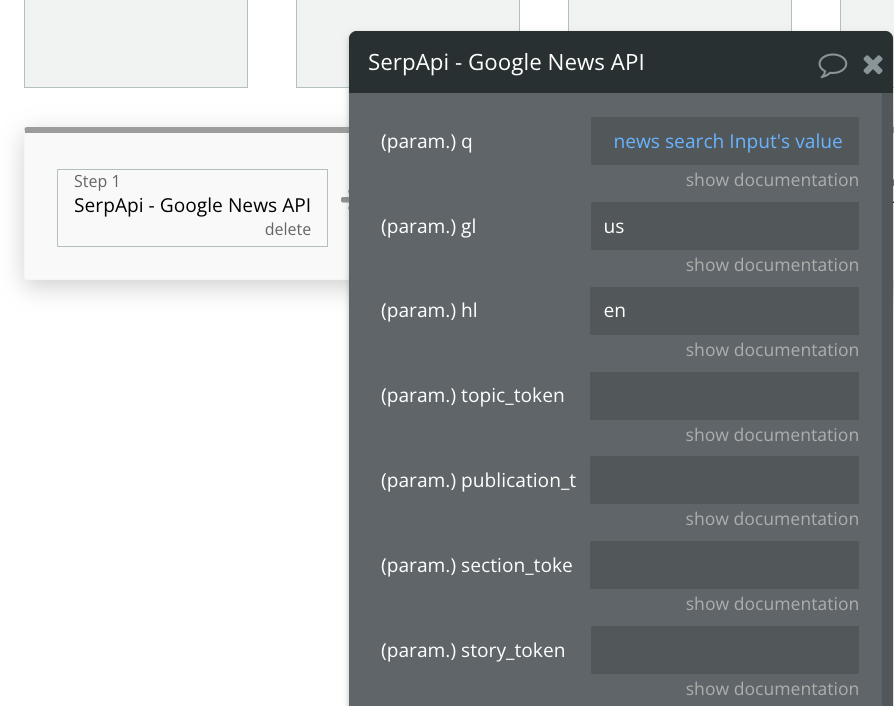Viewport: 894px width, 706px height.
Task: Select the first event box at top left
Action: click(x=136, y=43)
